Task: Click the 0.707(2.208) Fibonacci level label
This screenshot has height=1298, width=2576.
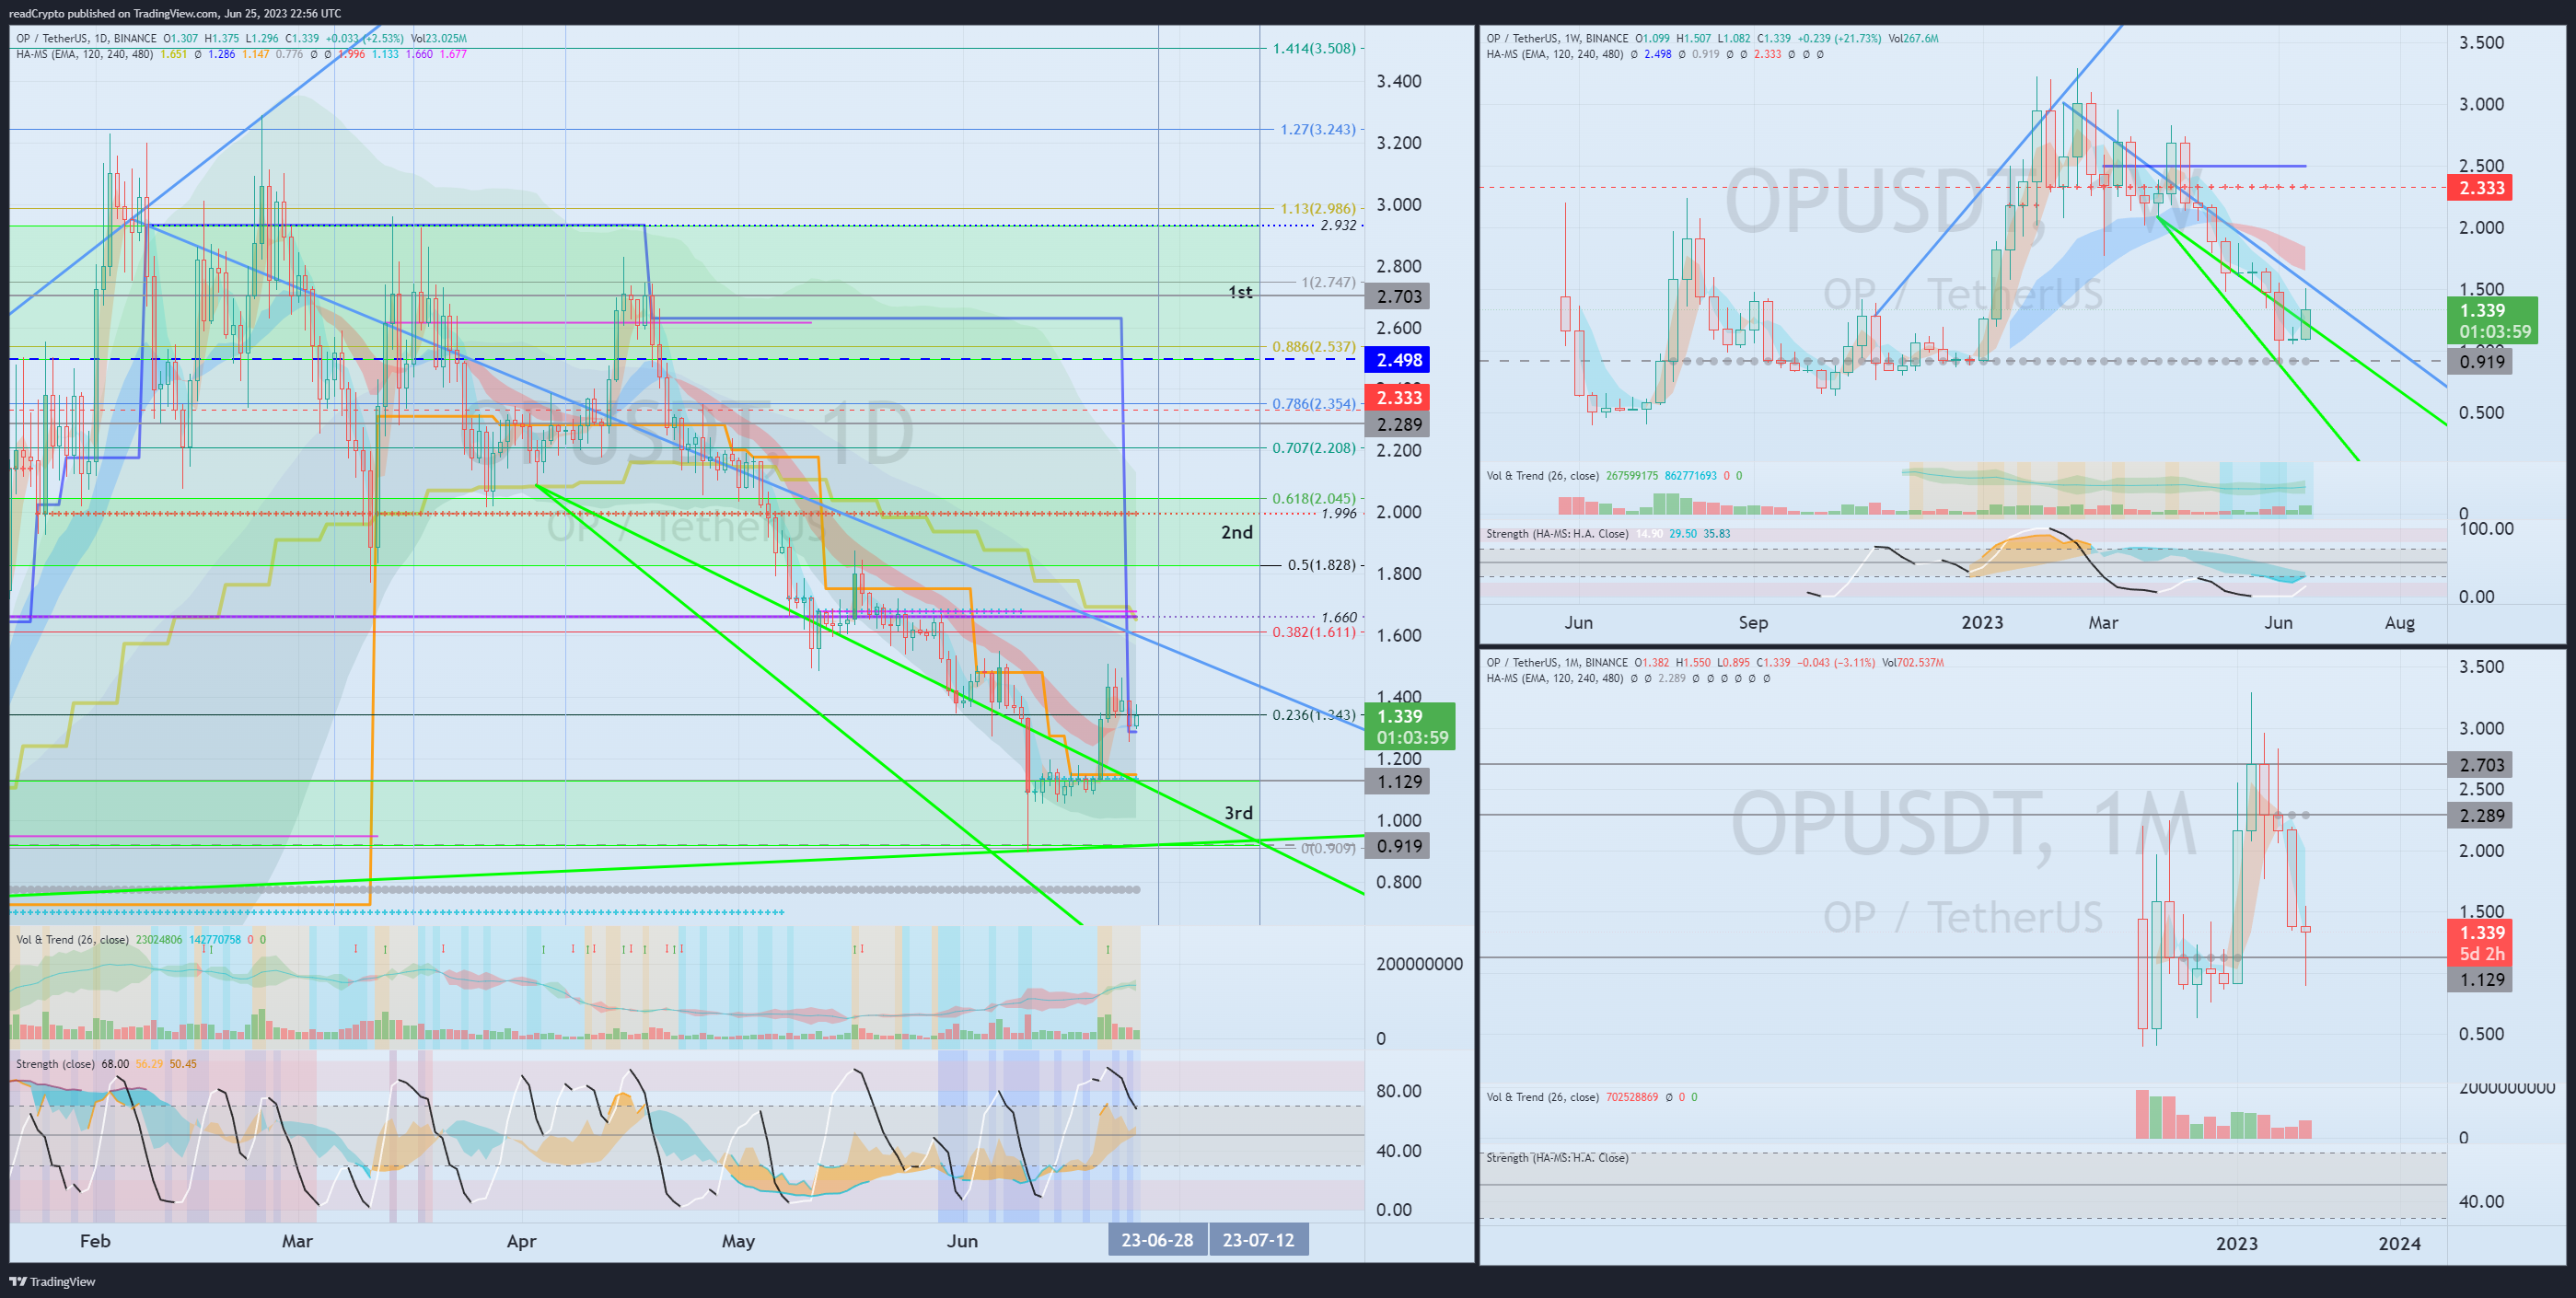Action: point(1314,448)
